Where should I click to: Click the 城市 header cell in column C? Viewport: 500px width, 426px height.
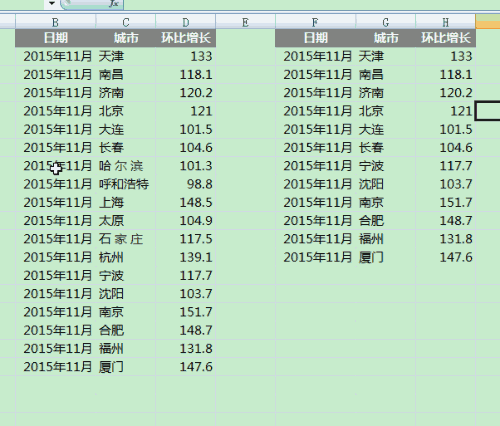pos(126,38)
